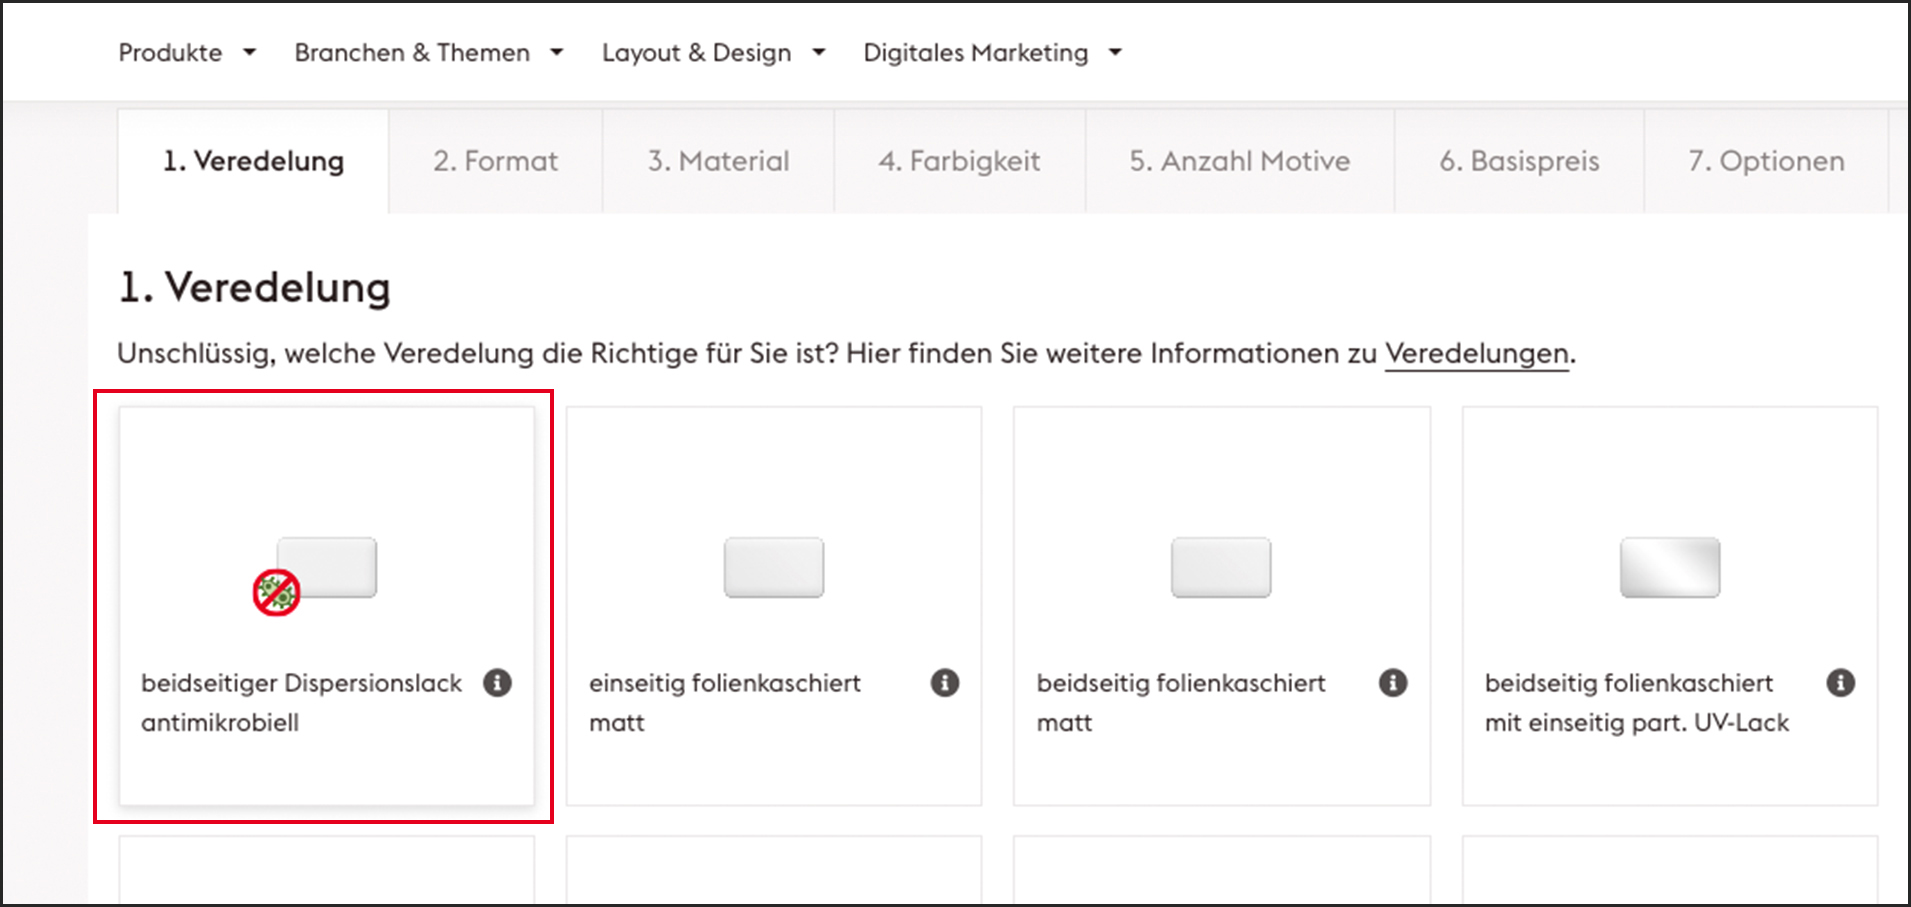The width and height of the screenshot is (1911, 907).
Task: Switch to the 2. Format tab
Action: point(495,161)
